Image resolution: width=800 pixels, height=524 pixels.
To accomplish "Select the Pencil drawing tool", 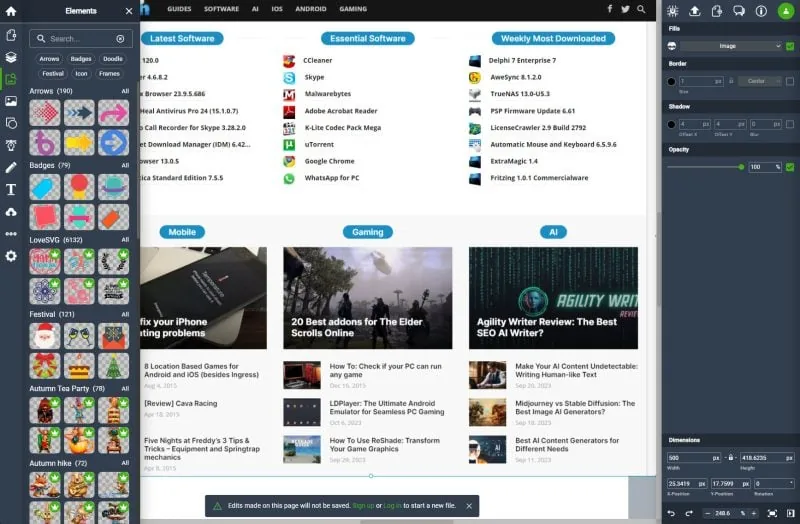I will coord(11,167).
